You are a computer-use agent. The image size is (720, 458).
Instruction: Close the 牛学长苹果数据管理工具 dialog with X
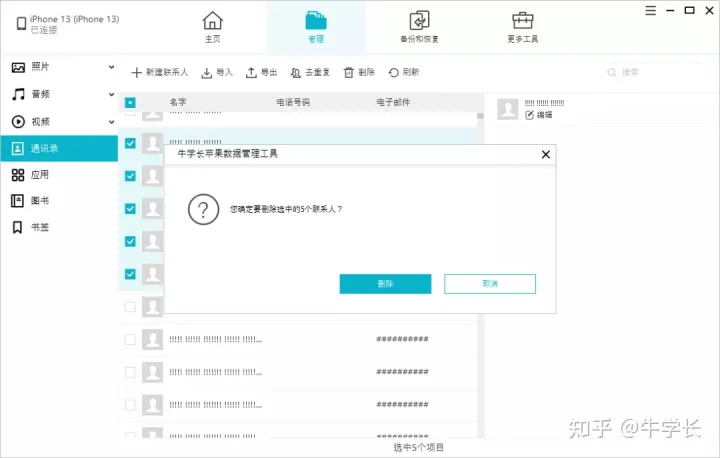(546, 154)
